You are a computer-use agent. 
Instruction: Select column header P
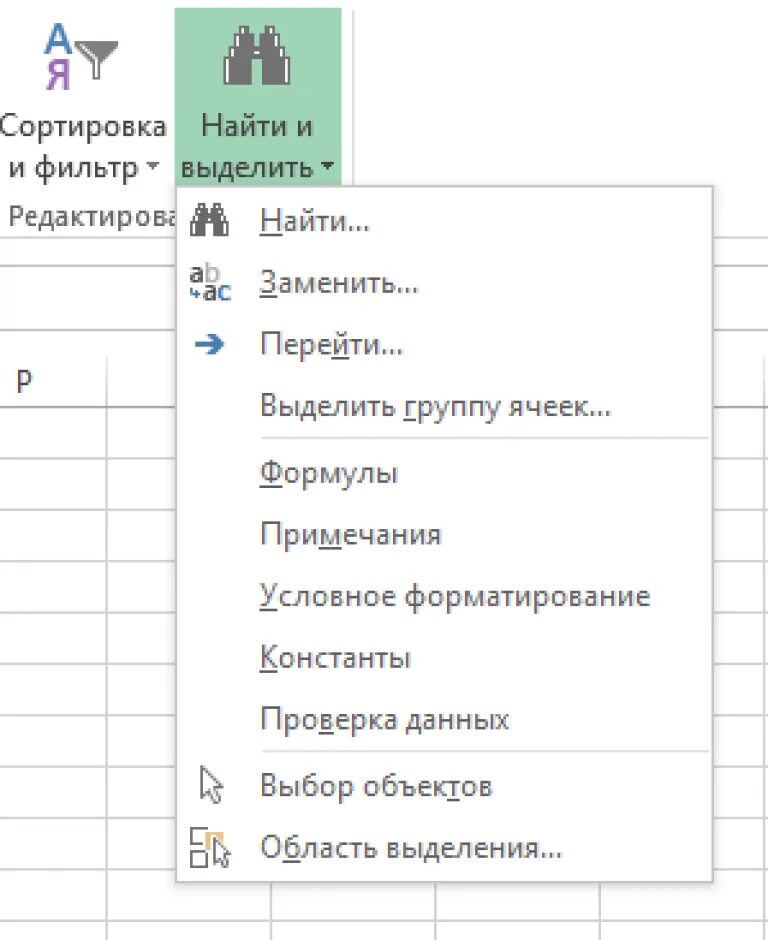pyautogui.click(x=24, y=381)
